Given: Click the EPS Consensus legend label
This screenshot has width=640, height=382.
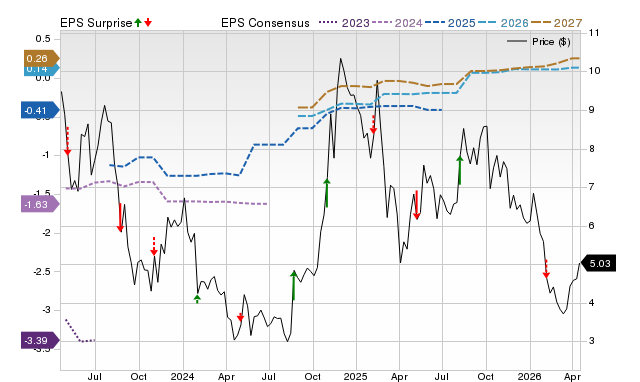Looking at the screenshot, I should 265,23.
